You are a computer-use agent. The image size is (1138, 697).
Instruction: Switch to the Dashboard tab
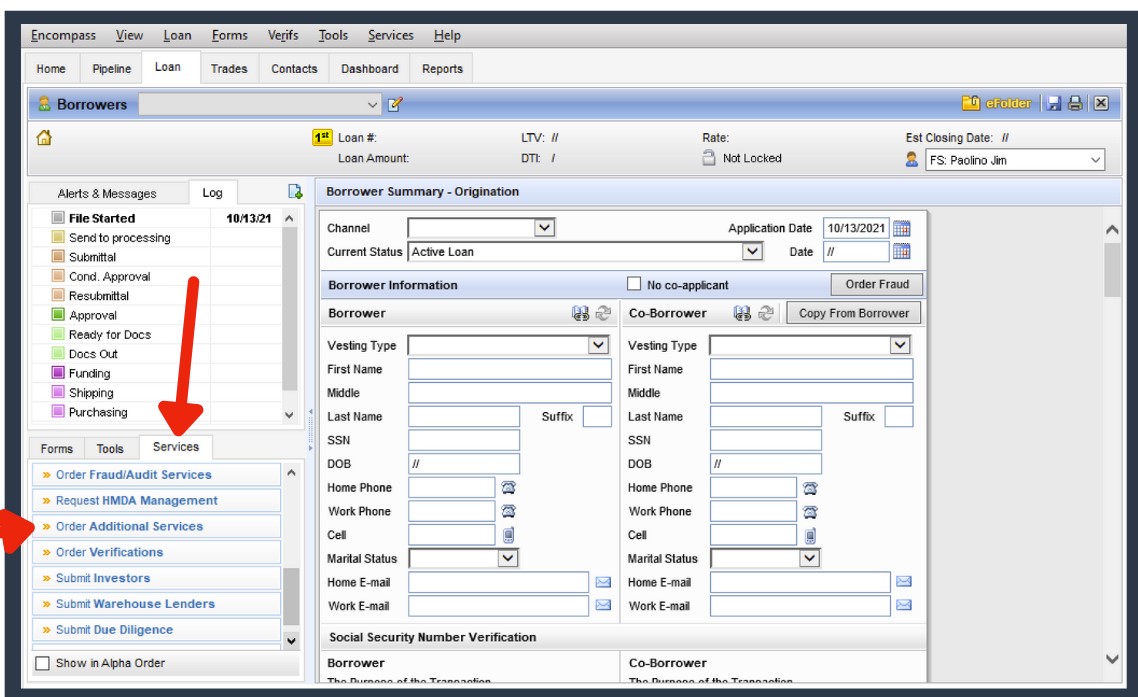point(369,68)
